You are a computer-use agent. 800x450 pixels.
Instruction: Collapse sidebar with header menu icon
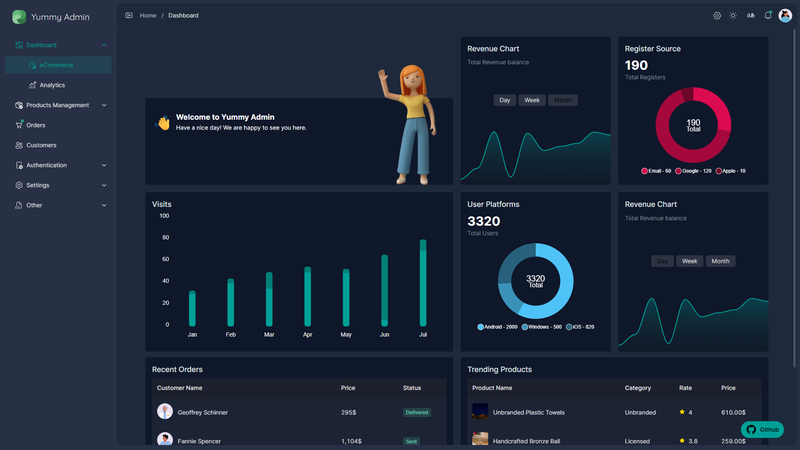(129, 16)
